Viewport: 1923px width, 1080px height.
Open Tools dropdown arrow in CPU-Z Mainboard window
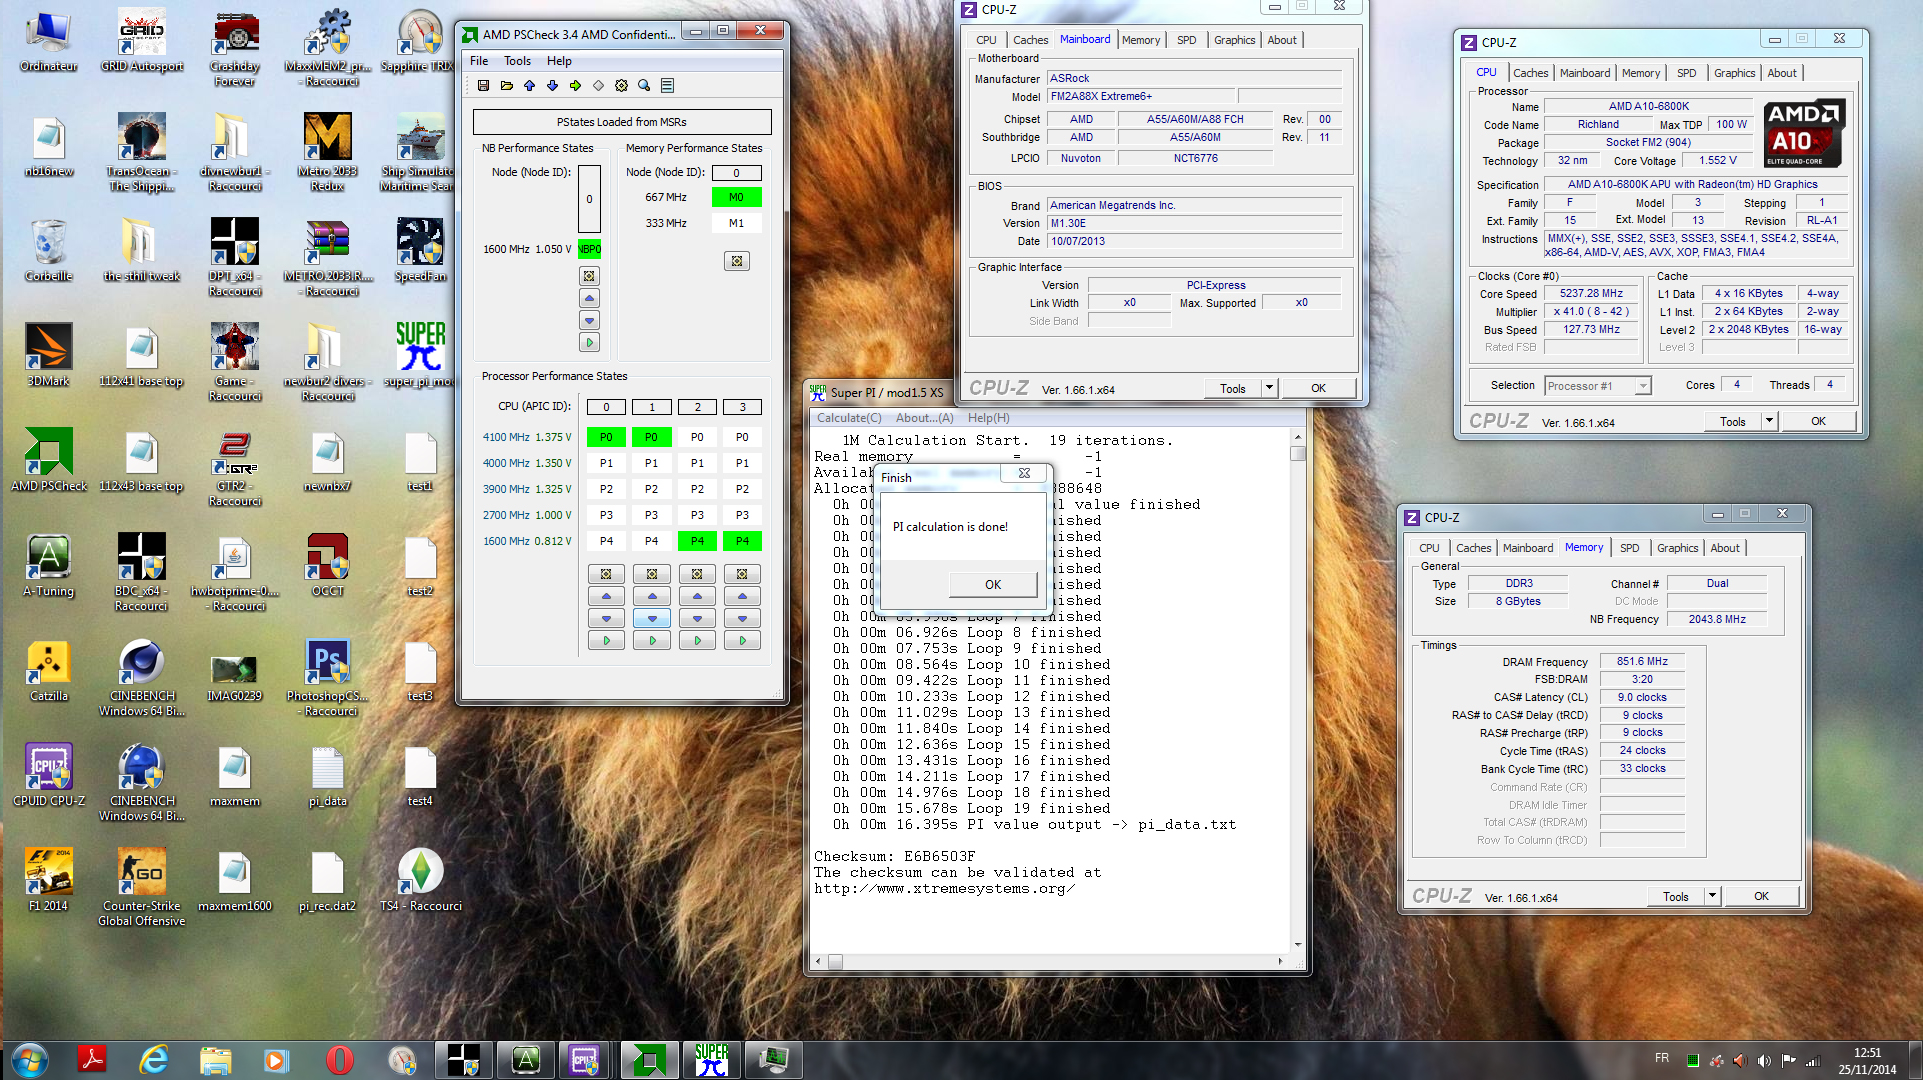(x=1269, y=388)
